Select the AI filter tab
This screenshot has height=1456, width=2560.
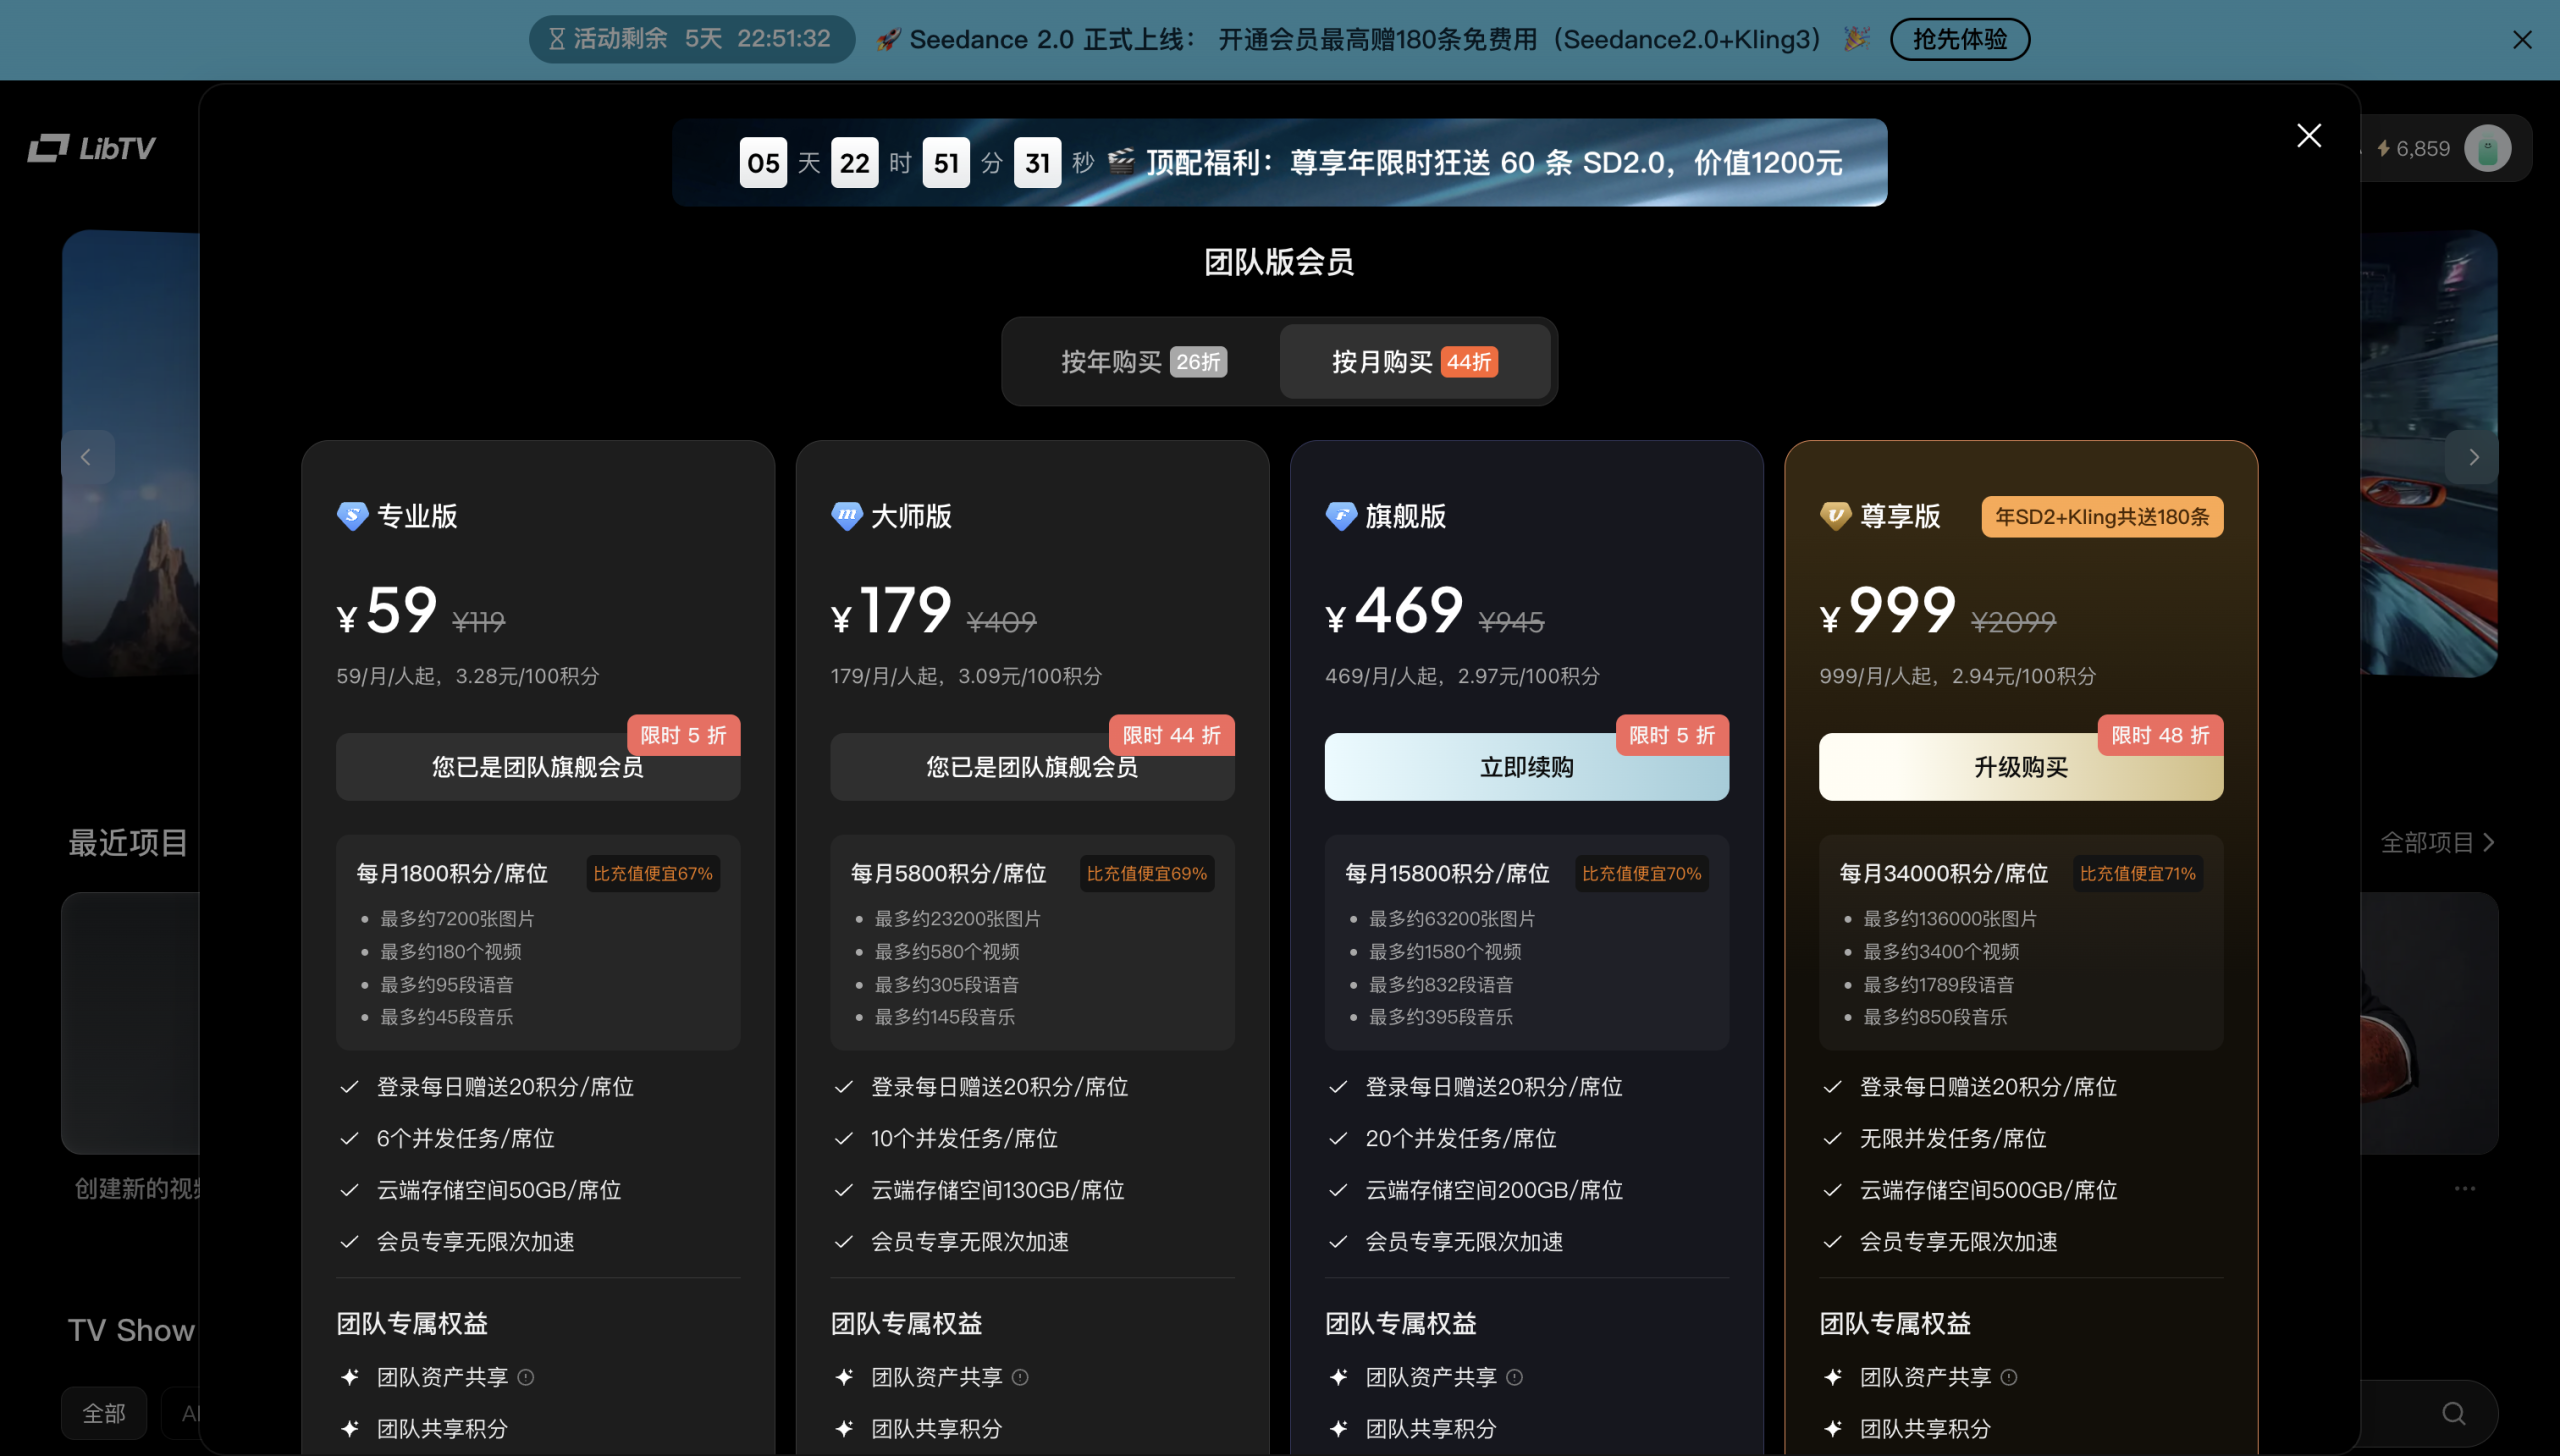coord(193,1413)
